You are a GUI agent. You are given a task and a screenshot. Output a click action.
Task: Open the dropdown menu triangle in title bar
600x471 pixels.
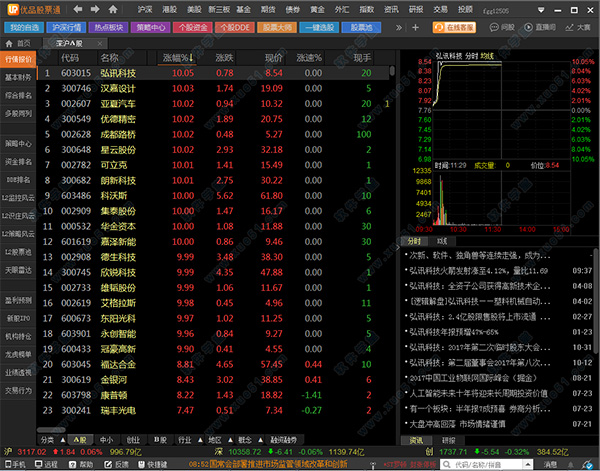pyautogui.click(x=541, y=10)
